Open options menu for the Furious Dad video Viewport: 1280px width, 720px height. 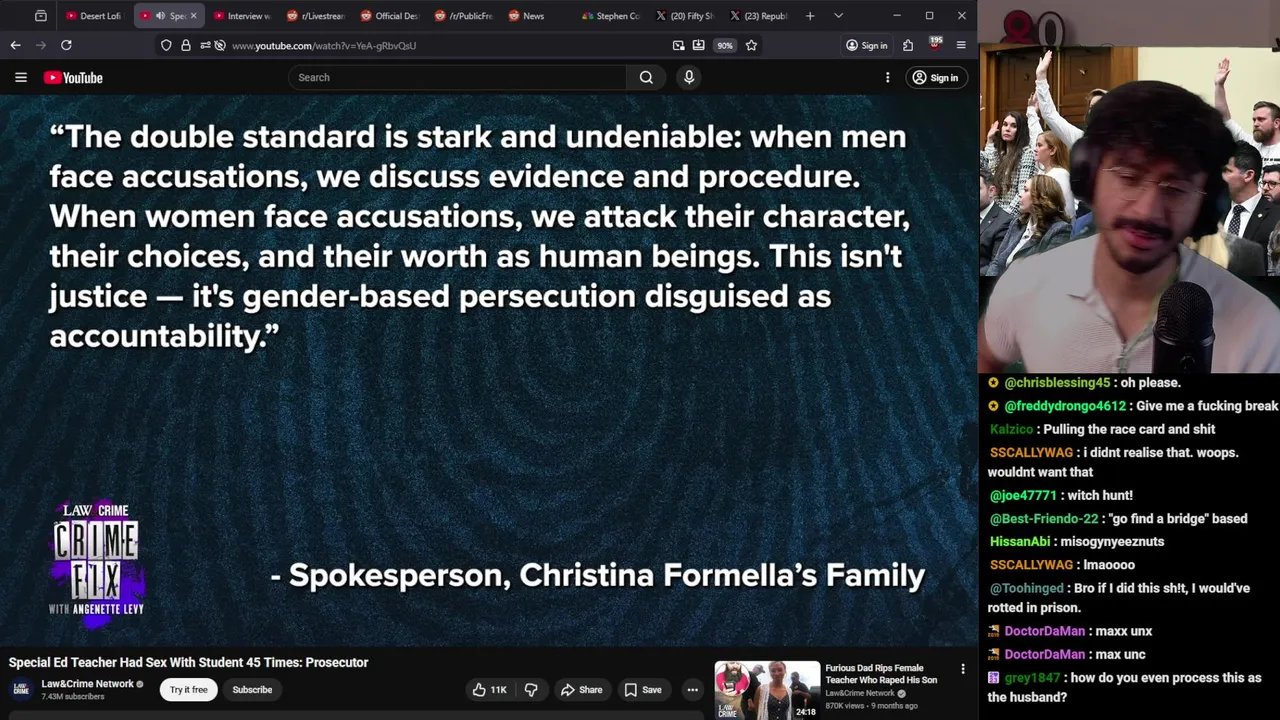click(x=963, y=669)
